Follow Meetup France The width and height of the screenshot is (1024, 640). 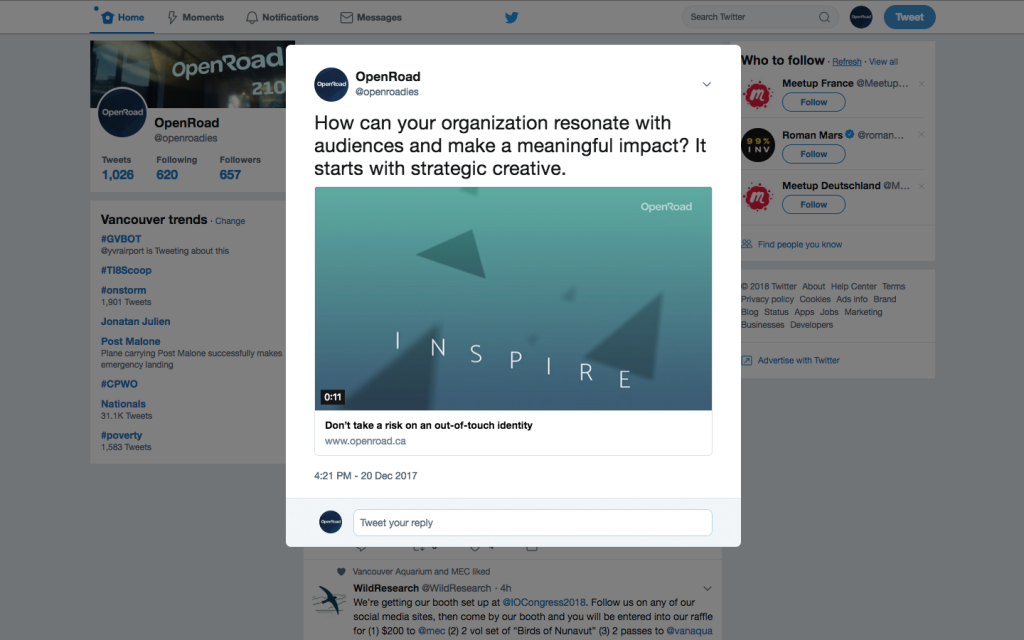pyautogui.click(x=814, y=102)
